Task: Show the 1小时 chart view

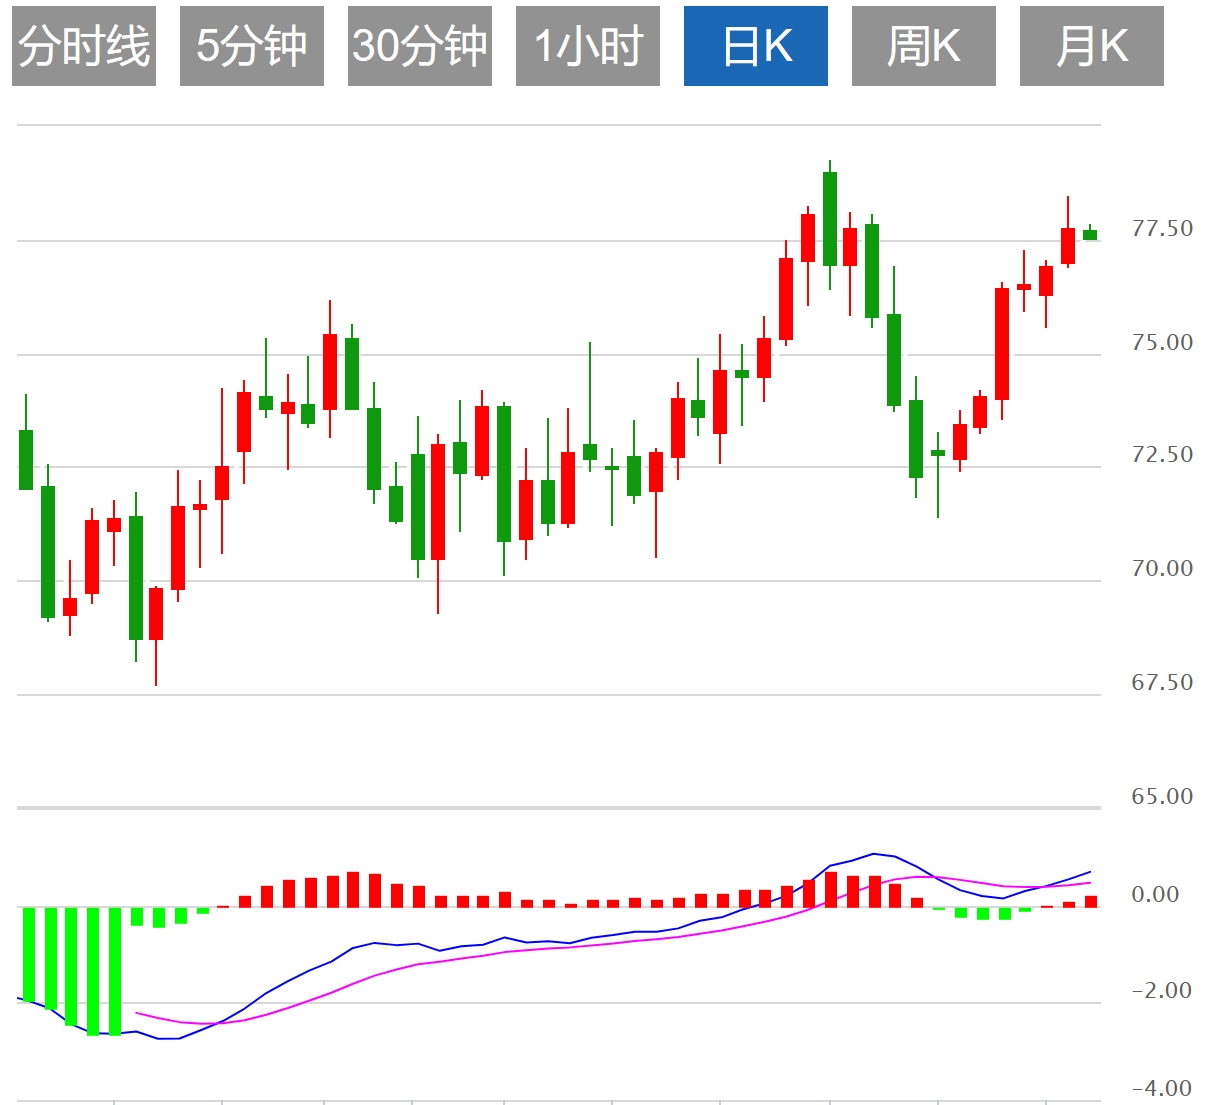Action: click(588, 46)
